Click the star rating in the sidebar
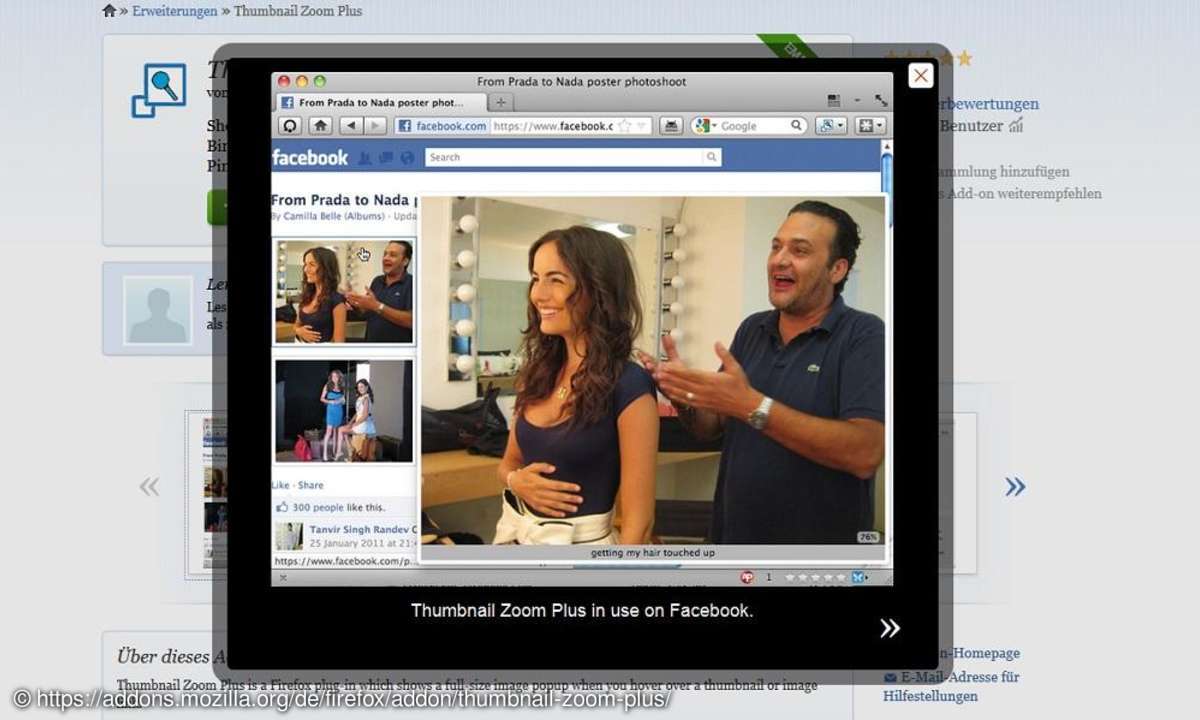Viewport: 1200px width, 720px height. coord(928,58)
